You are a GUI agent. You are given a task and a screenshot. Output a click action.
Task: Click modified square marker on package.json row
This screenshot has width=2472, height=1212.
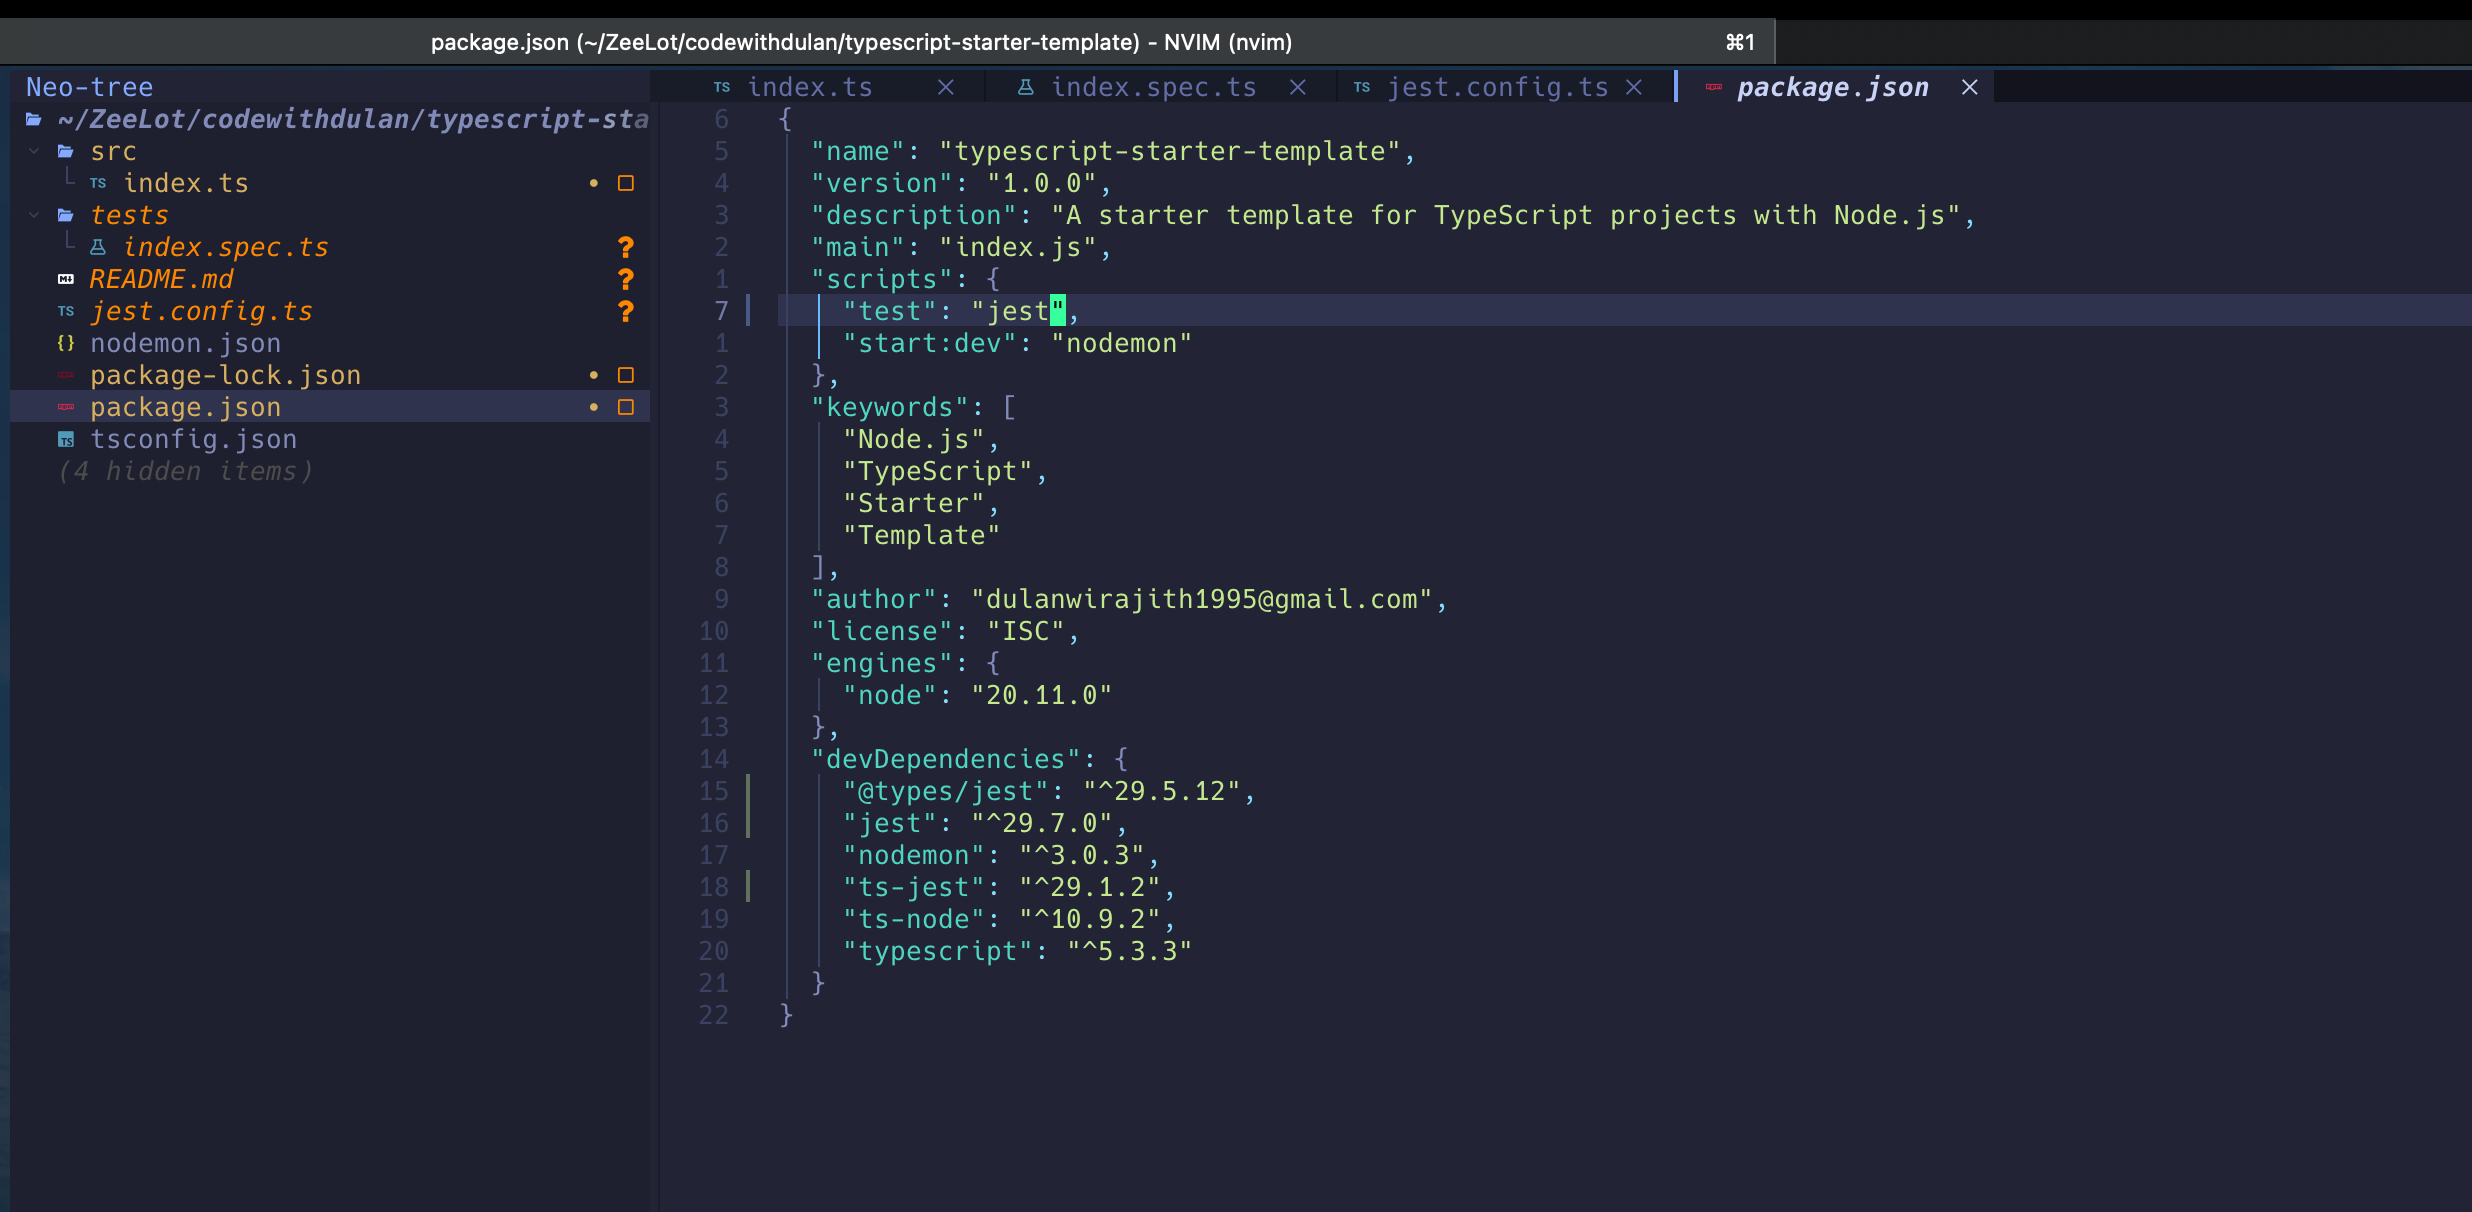click(x=626, y=407)
